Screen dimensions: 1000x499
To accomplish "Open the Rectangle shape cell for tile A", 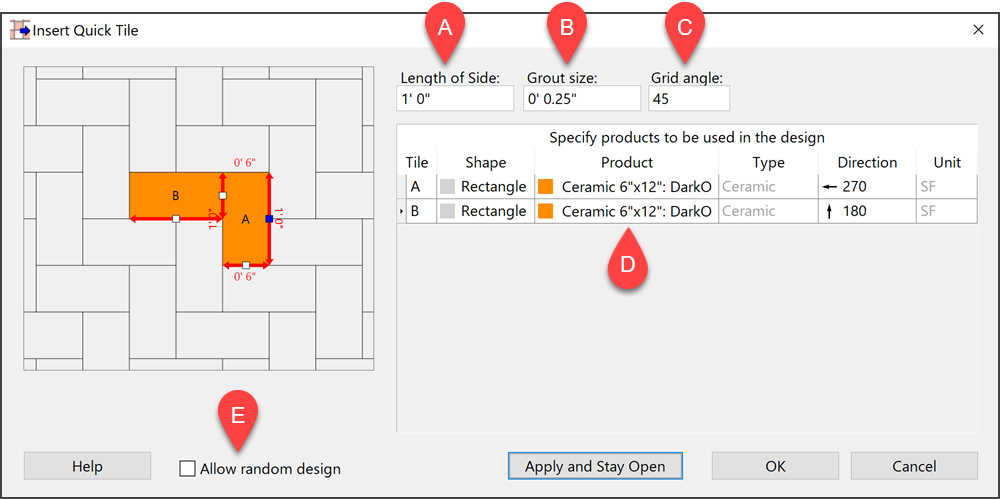I will pyautogui.click(x=485, y=187).
